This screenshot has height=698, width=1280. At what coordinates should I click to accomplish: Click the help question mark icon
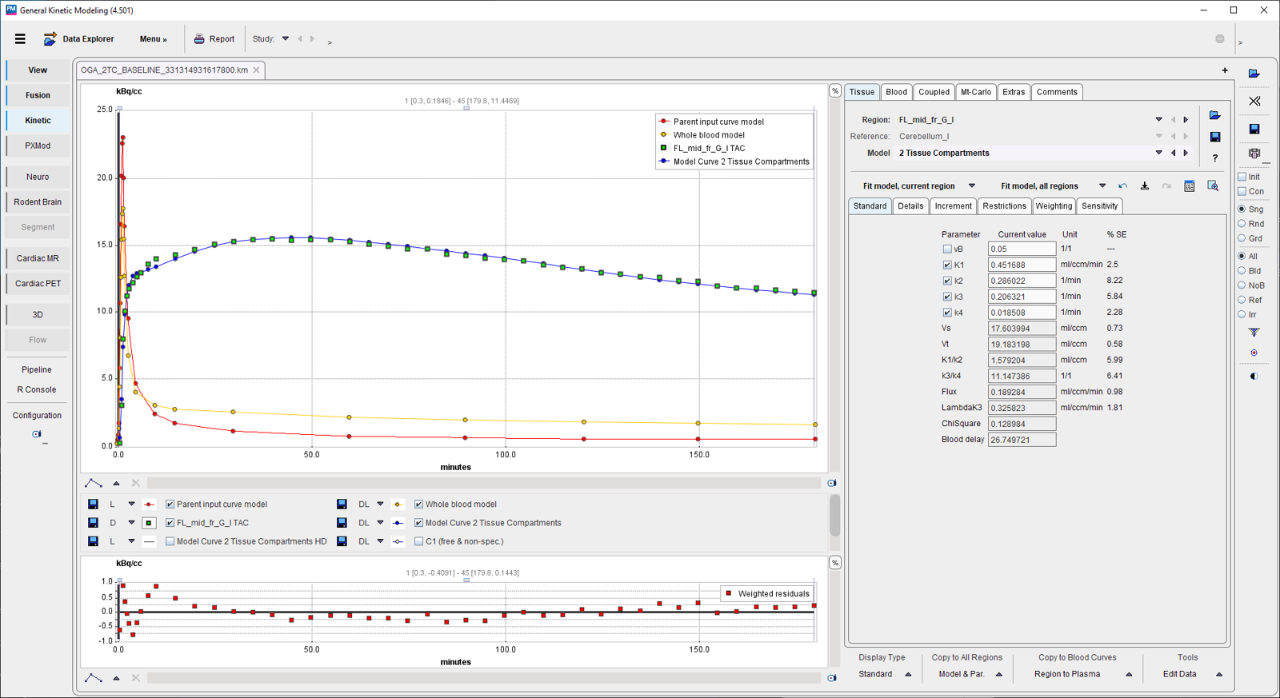click(x=1214, y=158)
